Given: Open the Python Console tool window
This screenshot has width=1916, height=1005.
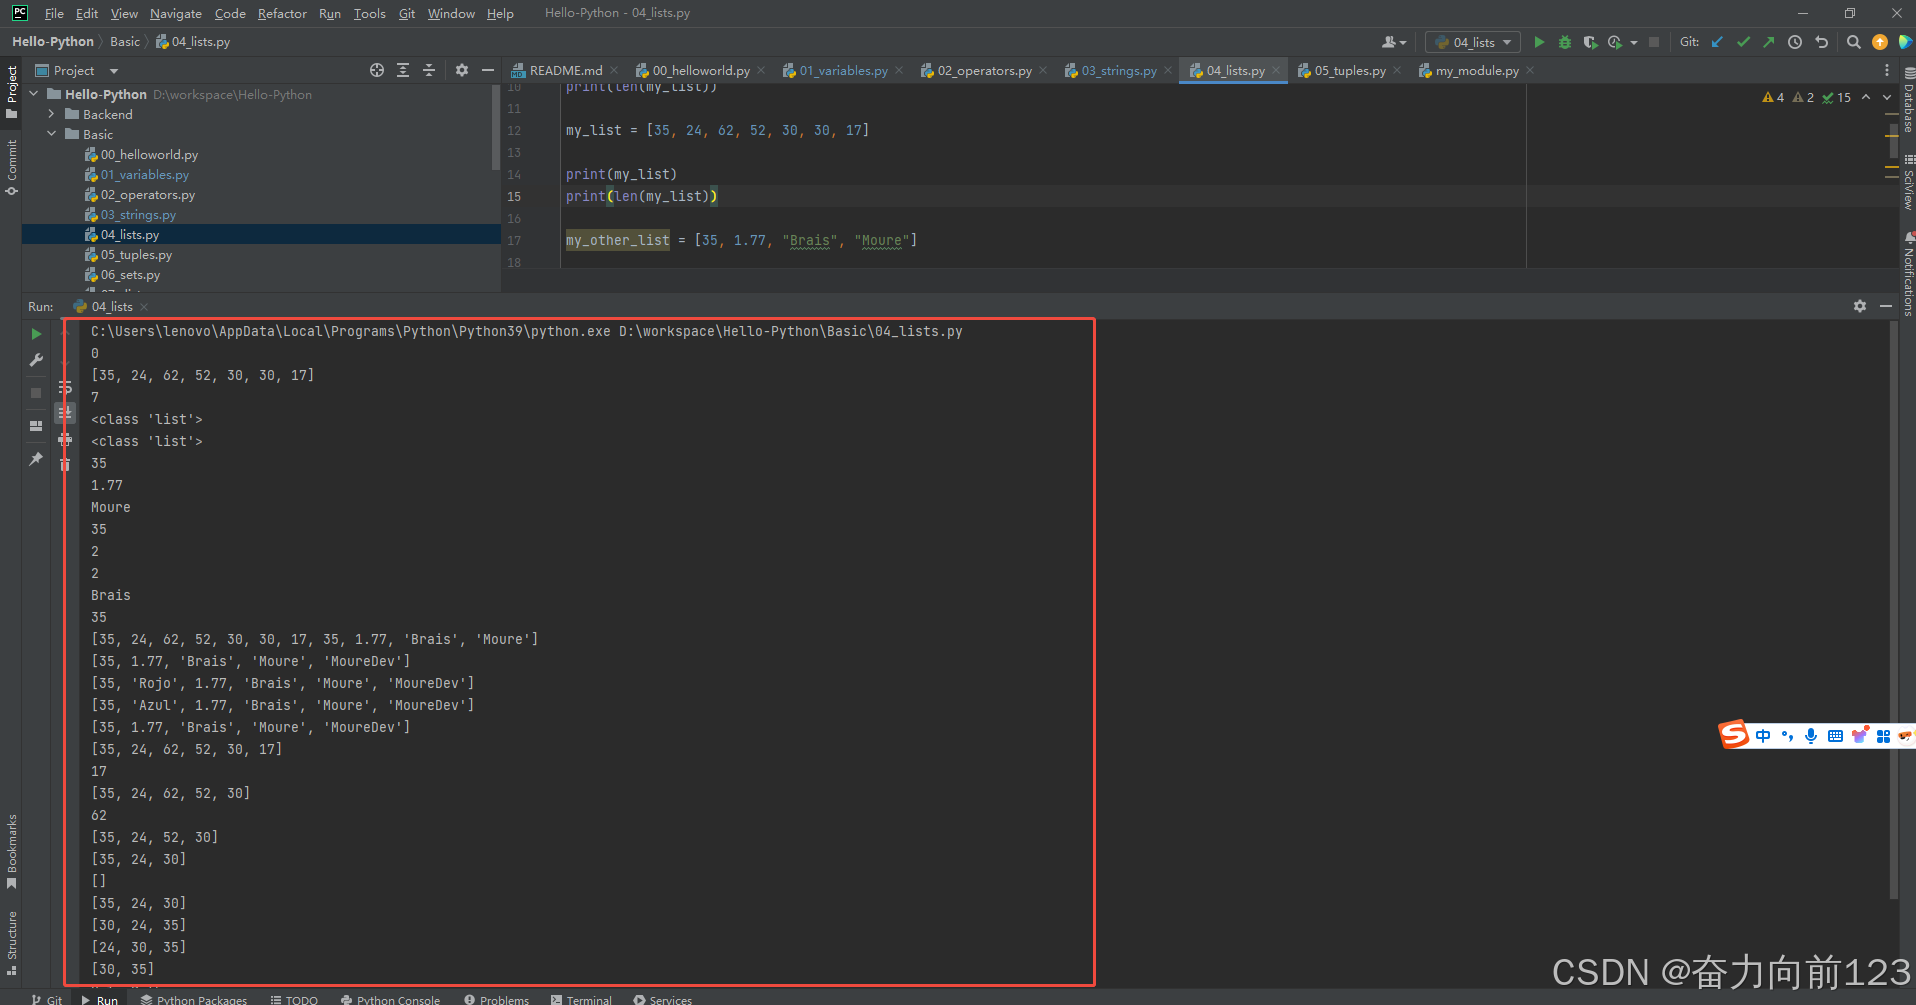Looking at the screenshot, I should [390, 999].
